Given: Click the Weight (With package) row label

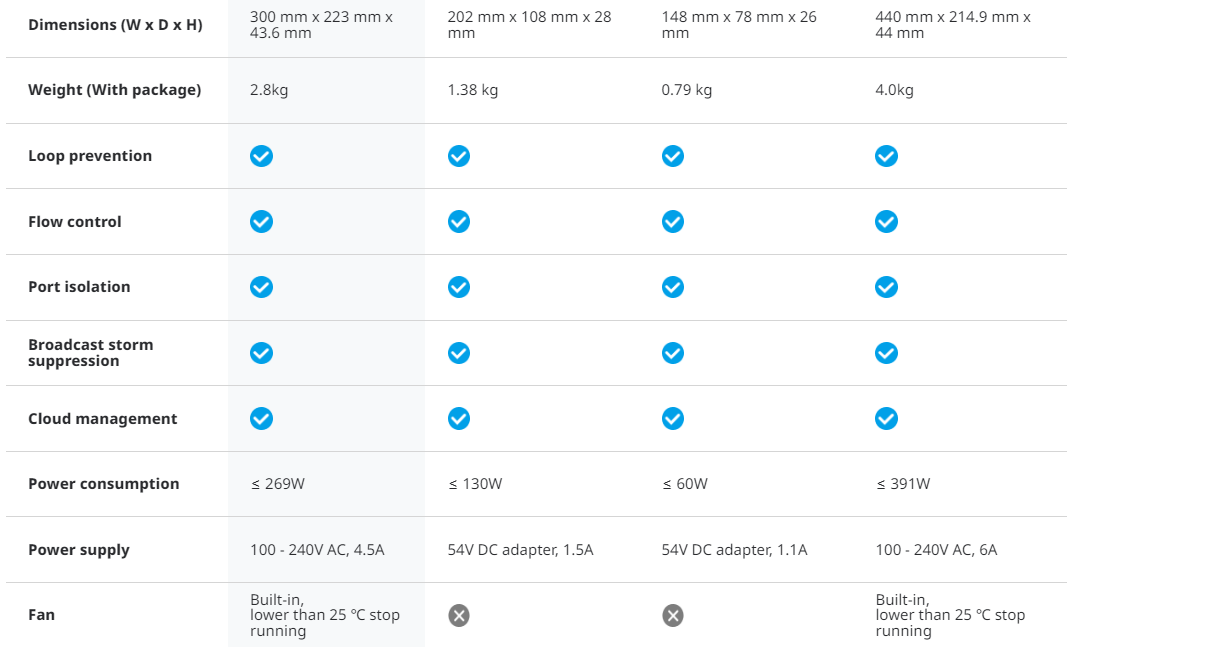Looking at the screenshot, I should click(114, 90).
